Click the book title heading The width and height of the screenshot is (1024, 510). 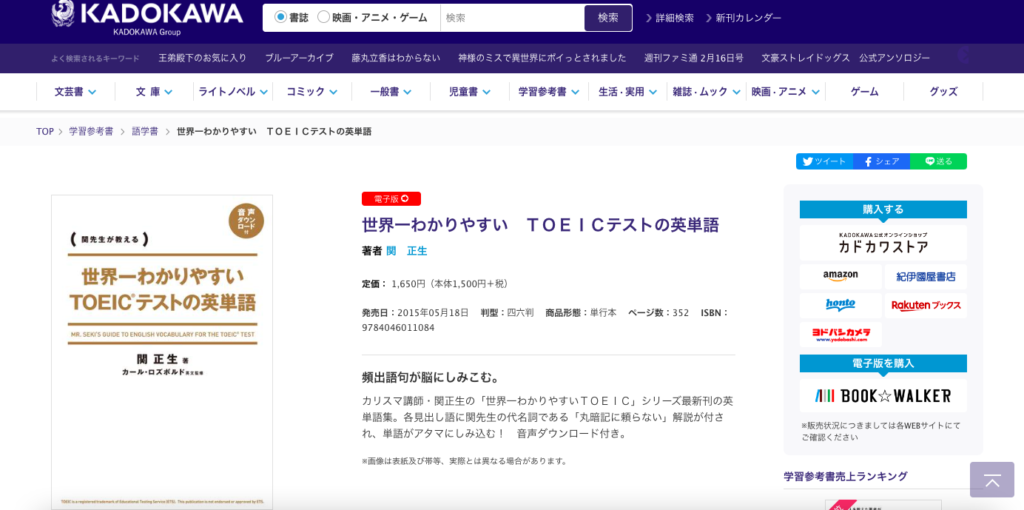tap(541, 225)
